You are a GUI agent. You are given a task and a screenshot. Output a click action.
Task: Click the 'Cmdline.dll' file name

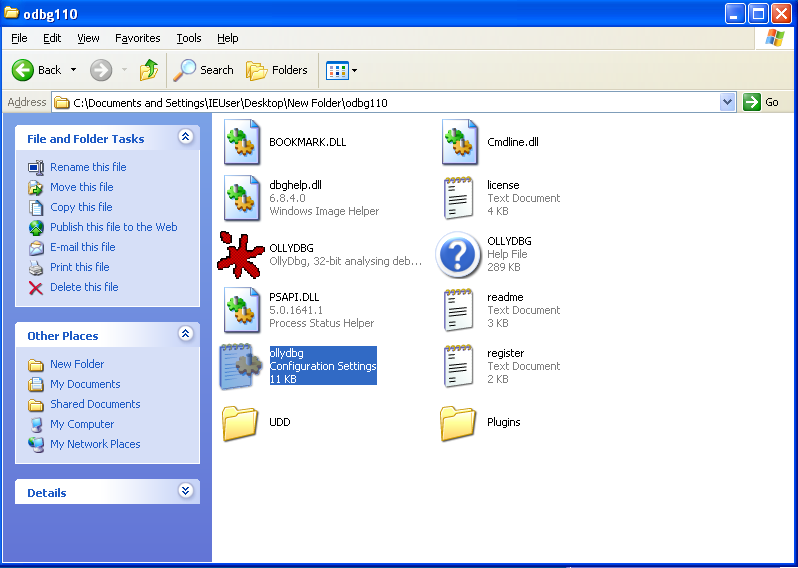pos(512,142)
